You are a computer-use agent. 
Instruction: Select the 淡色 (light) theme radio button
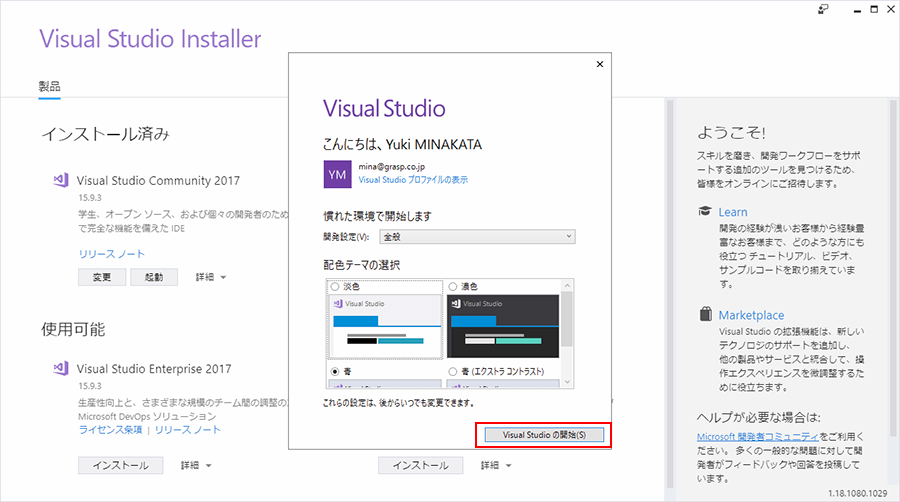[x=335, y=286]
